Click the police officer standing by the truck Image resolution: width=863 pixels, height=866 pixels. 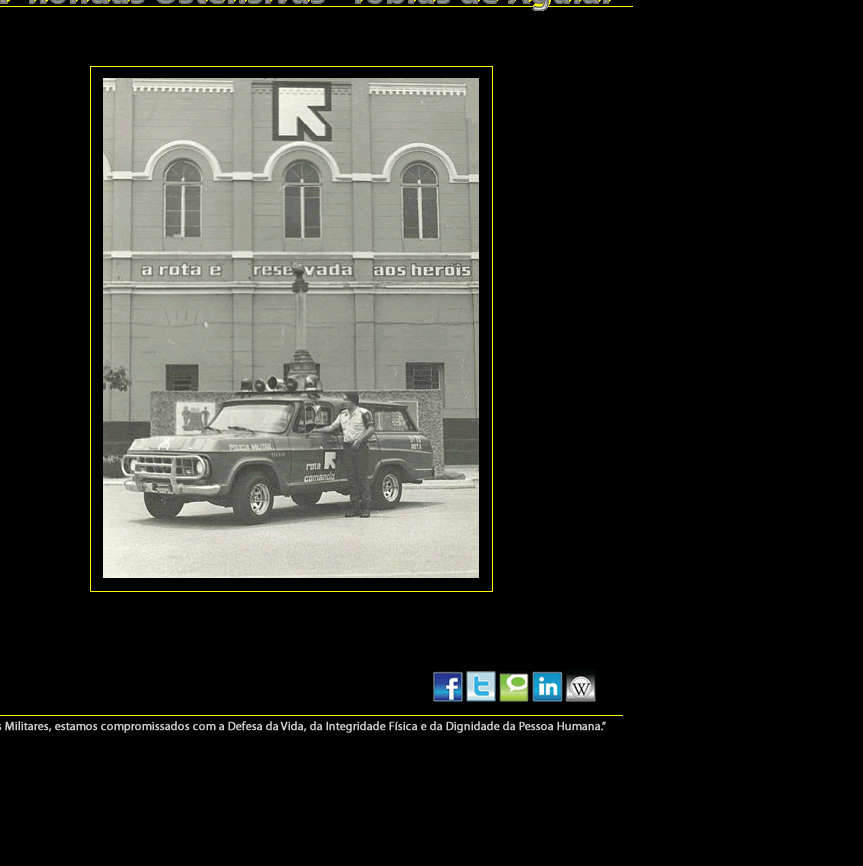353,452
